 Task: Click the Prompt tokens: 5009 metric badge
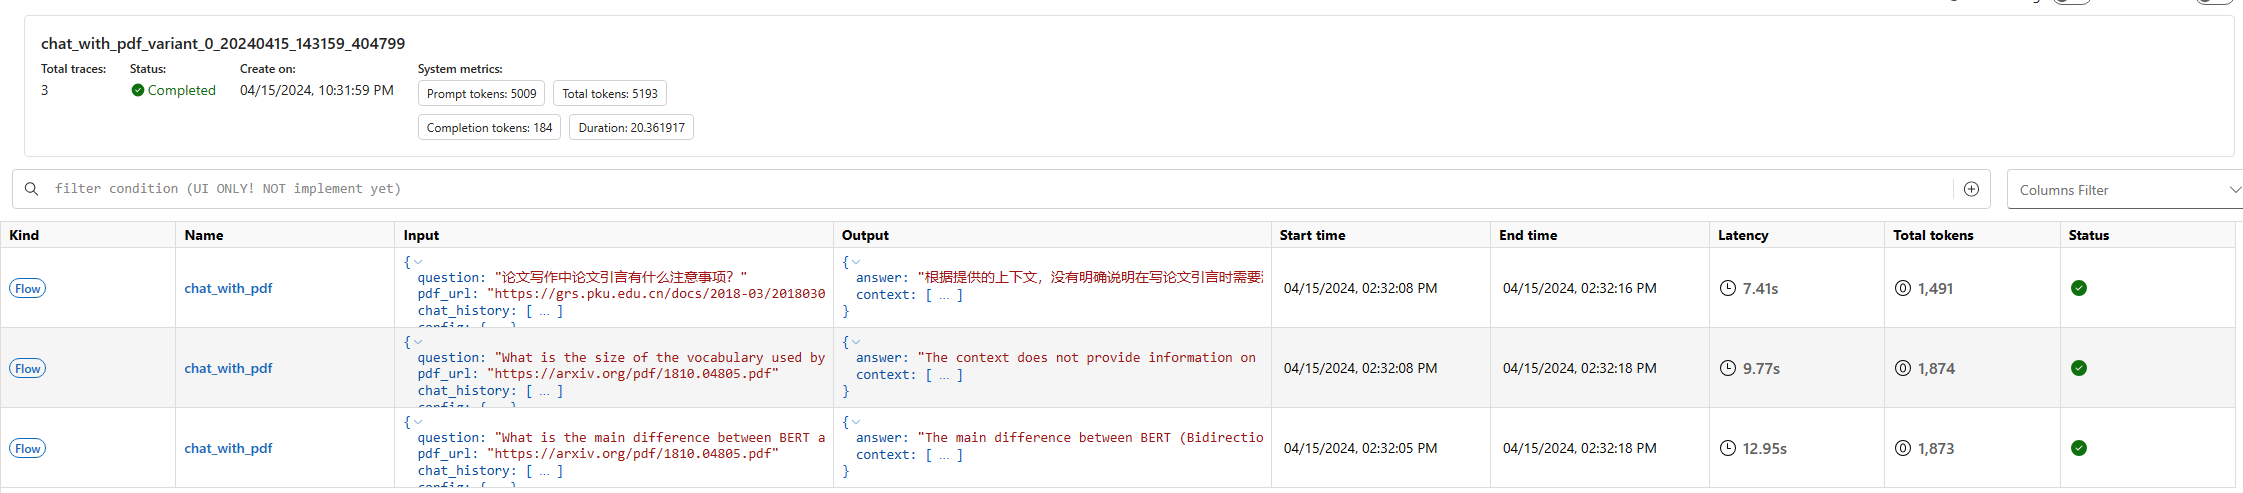tap(481, 94)
